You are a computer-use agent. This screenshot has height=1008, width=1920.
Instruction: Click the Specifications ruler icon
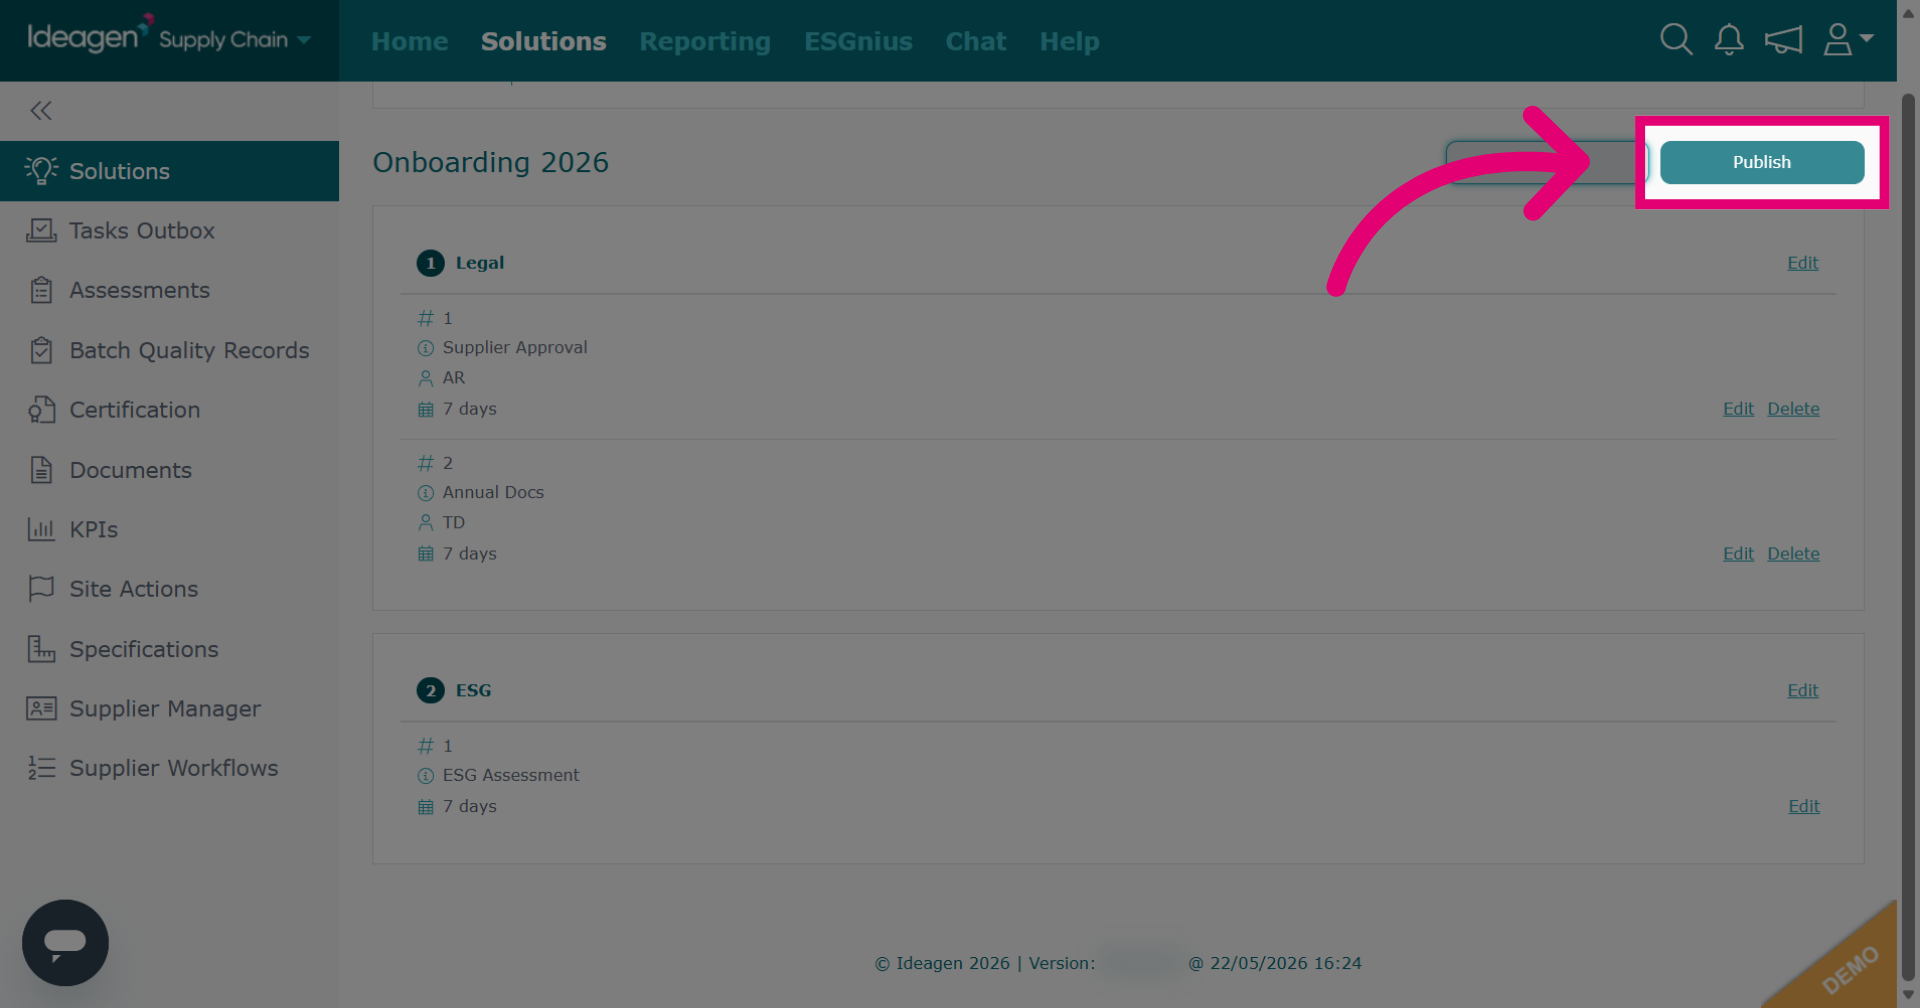[41, 649]
